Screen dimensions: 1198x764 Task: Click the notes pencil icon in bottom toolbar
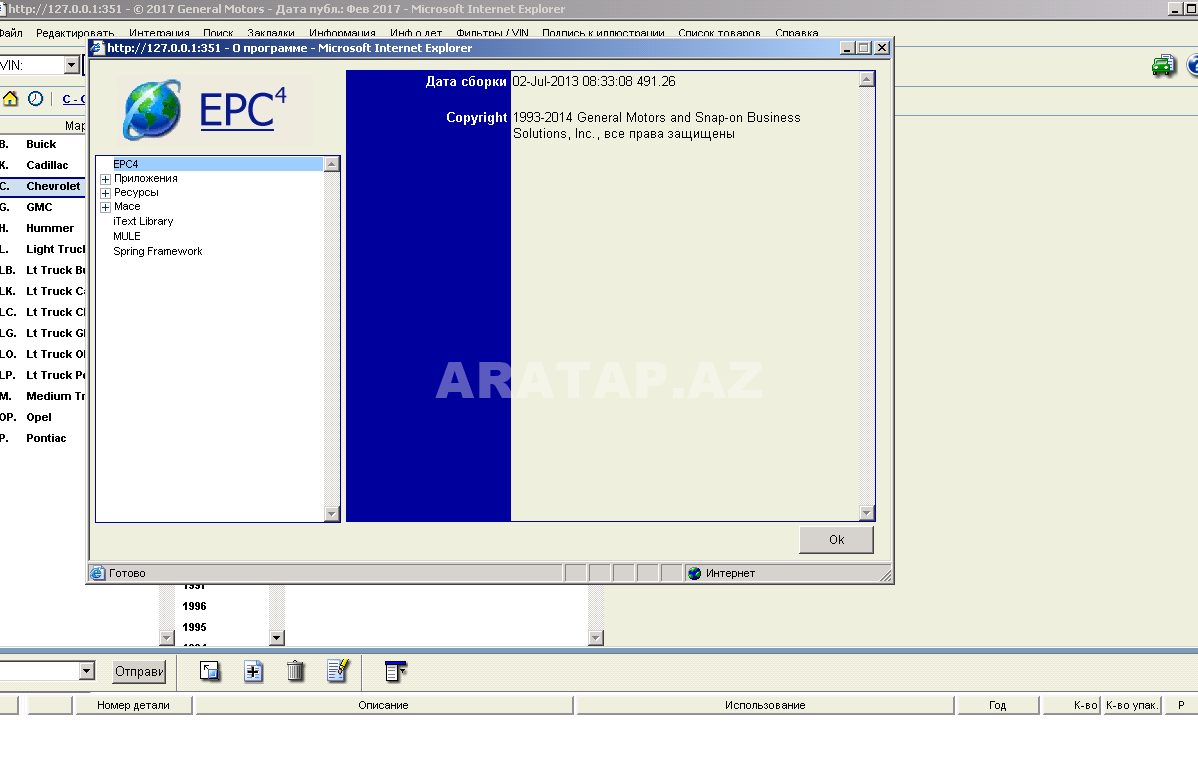338,670
